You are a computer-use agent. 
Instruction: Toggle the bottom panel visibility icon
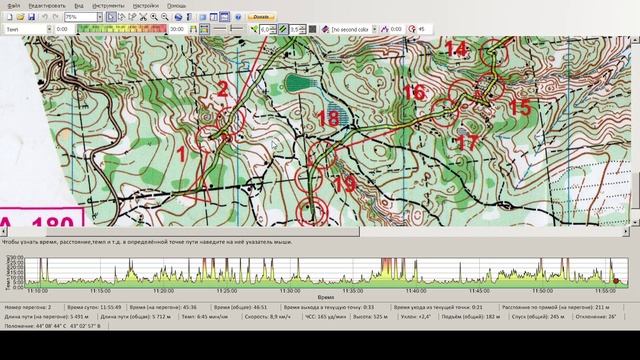point(224,17)
